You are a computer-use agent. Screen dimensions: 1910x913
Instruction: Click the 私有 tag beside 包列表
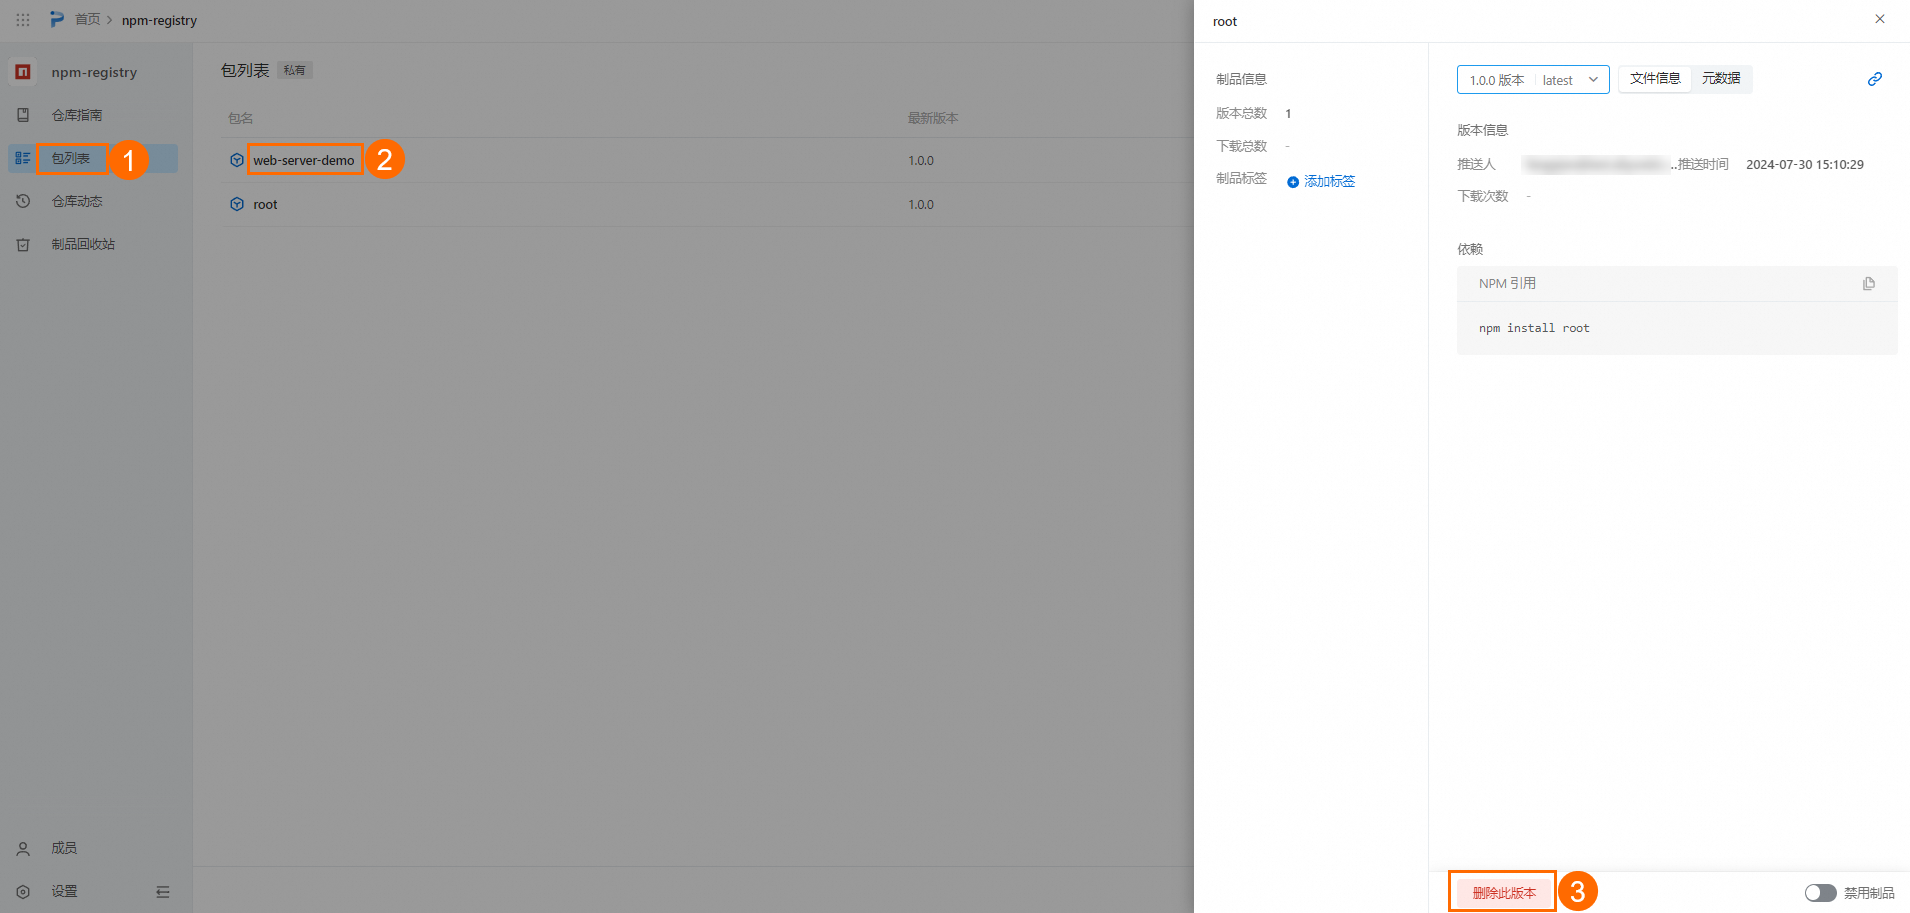tap(294, 70)
